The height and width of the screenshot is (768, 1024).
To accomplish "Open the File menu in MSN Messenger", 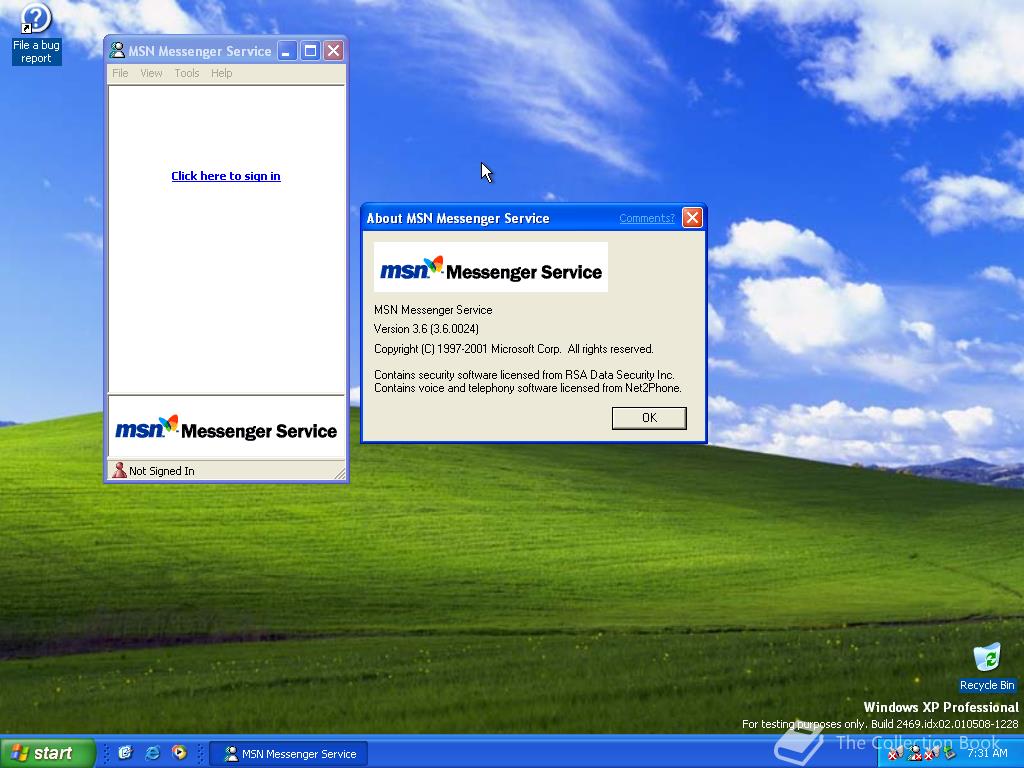I will 120,73.
